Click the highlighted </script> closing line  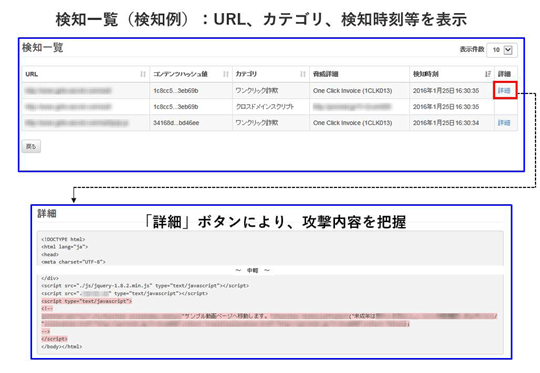pyautogui.click(x=54, y=339)
